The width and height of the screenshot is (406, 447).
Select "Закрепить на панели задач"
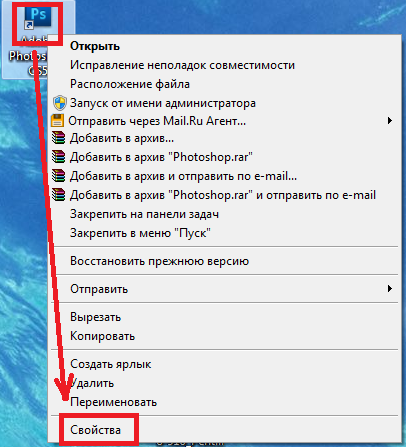click(144, 214)
